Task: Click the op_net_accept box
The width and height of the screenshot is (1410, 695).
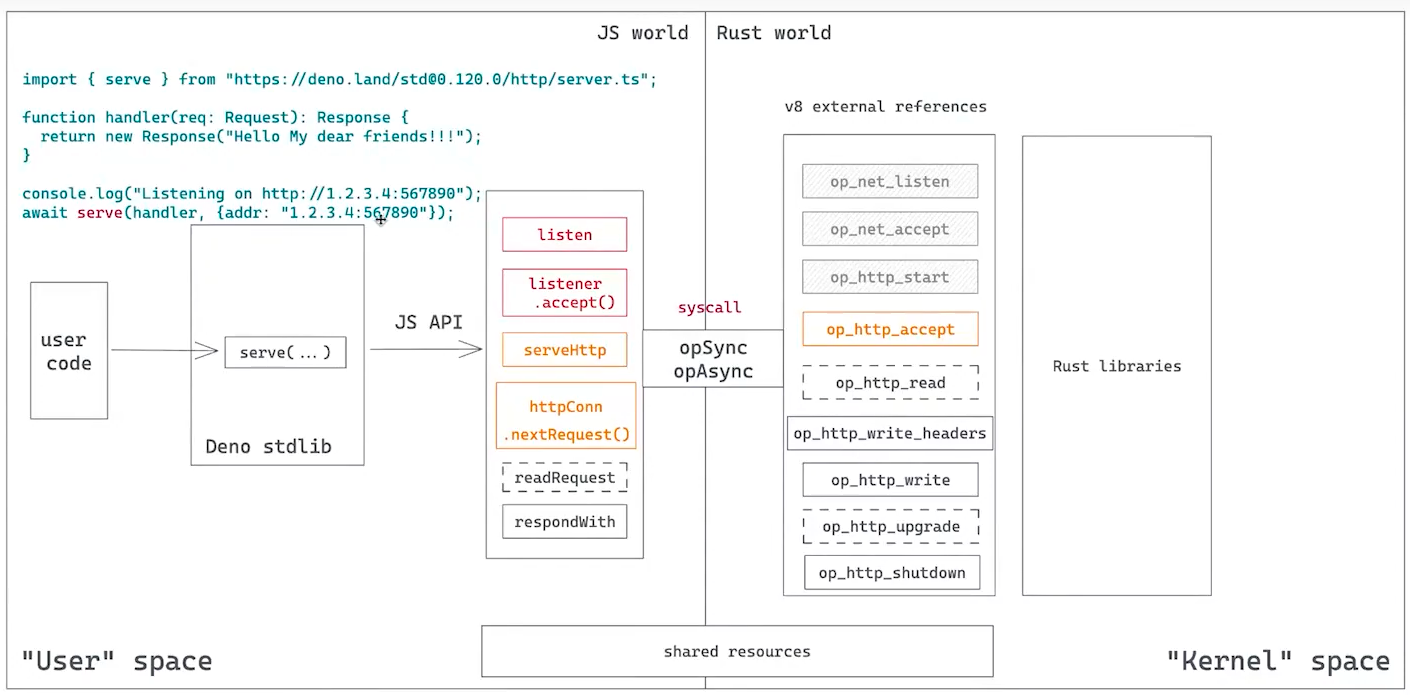Action: click(x=889, y=229)
